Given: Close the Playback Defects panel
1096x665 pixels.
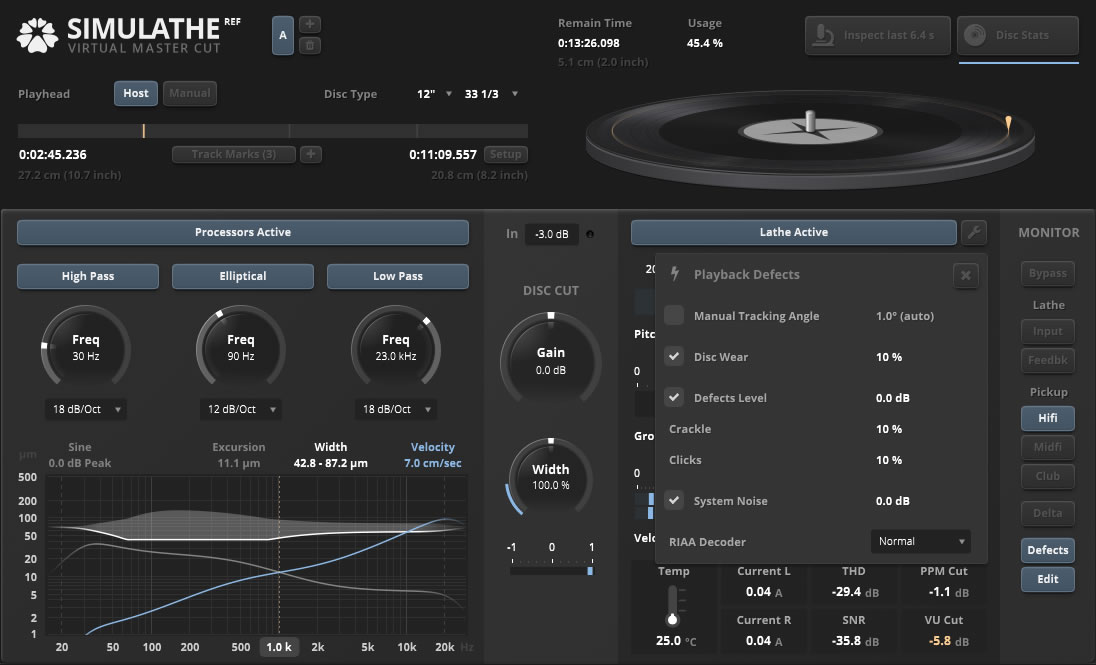Looking at the screenshot, I should pos(965,275).
